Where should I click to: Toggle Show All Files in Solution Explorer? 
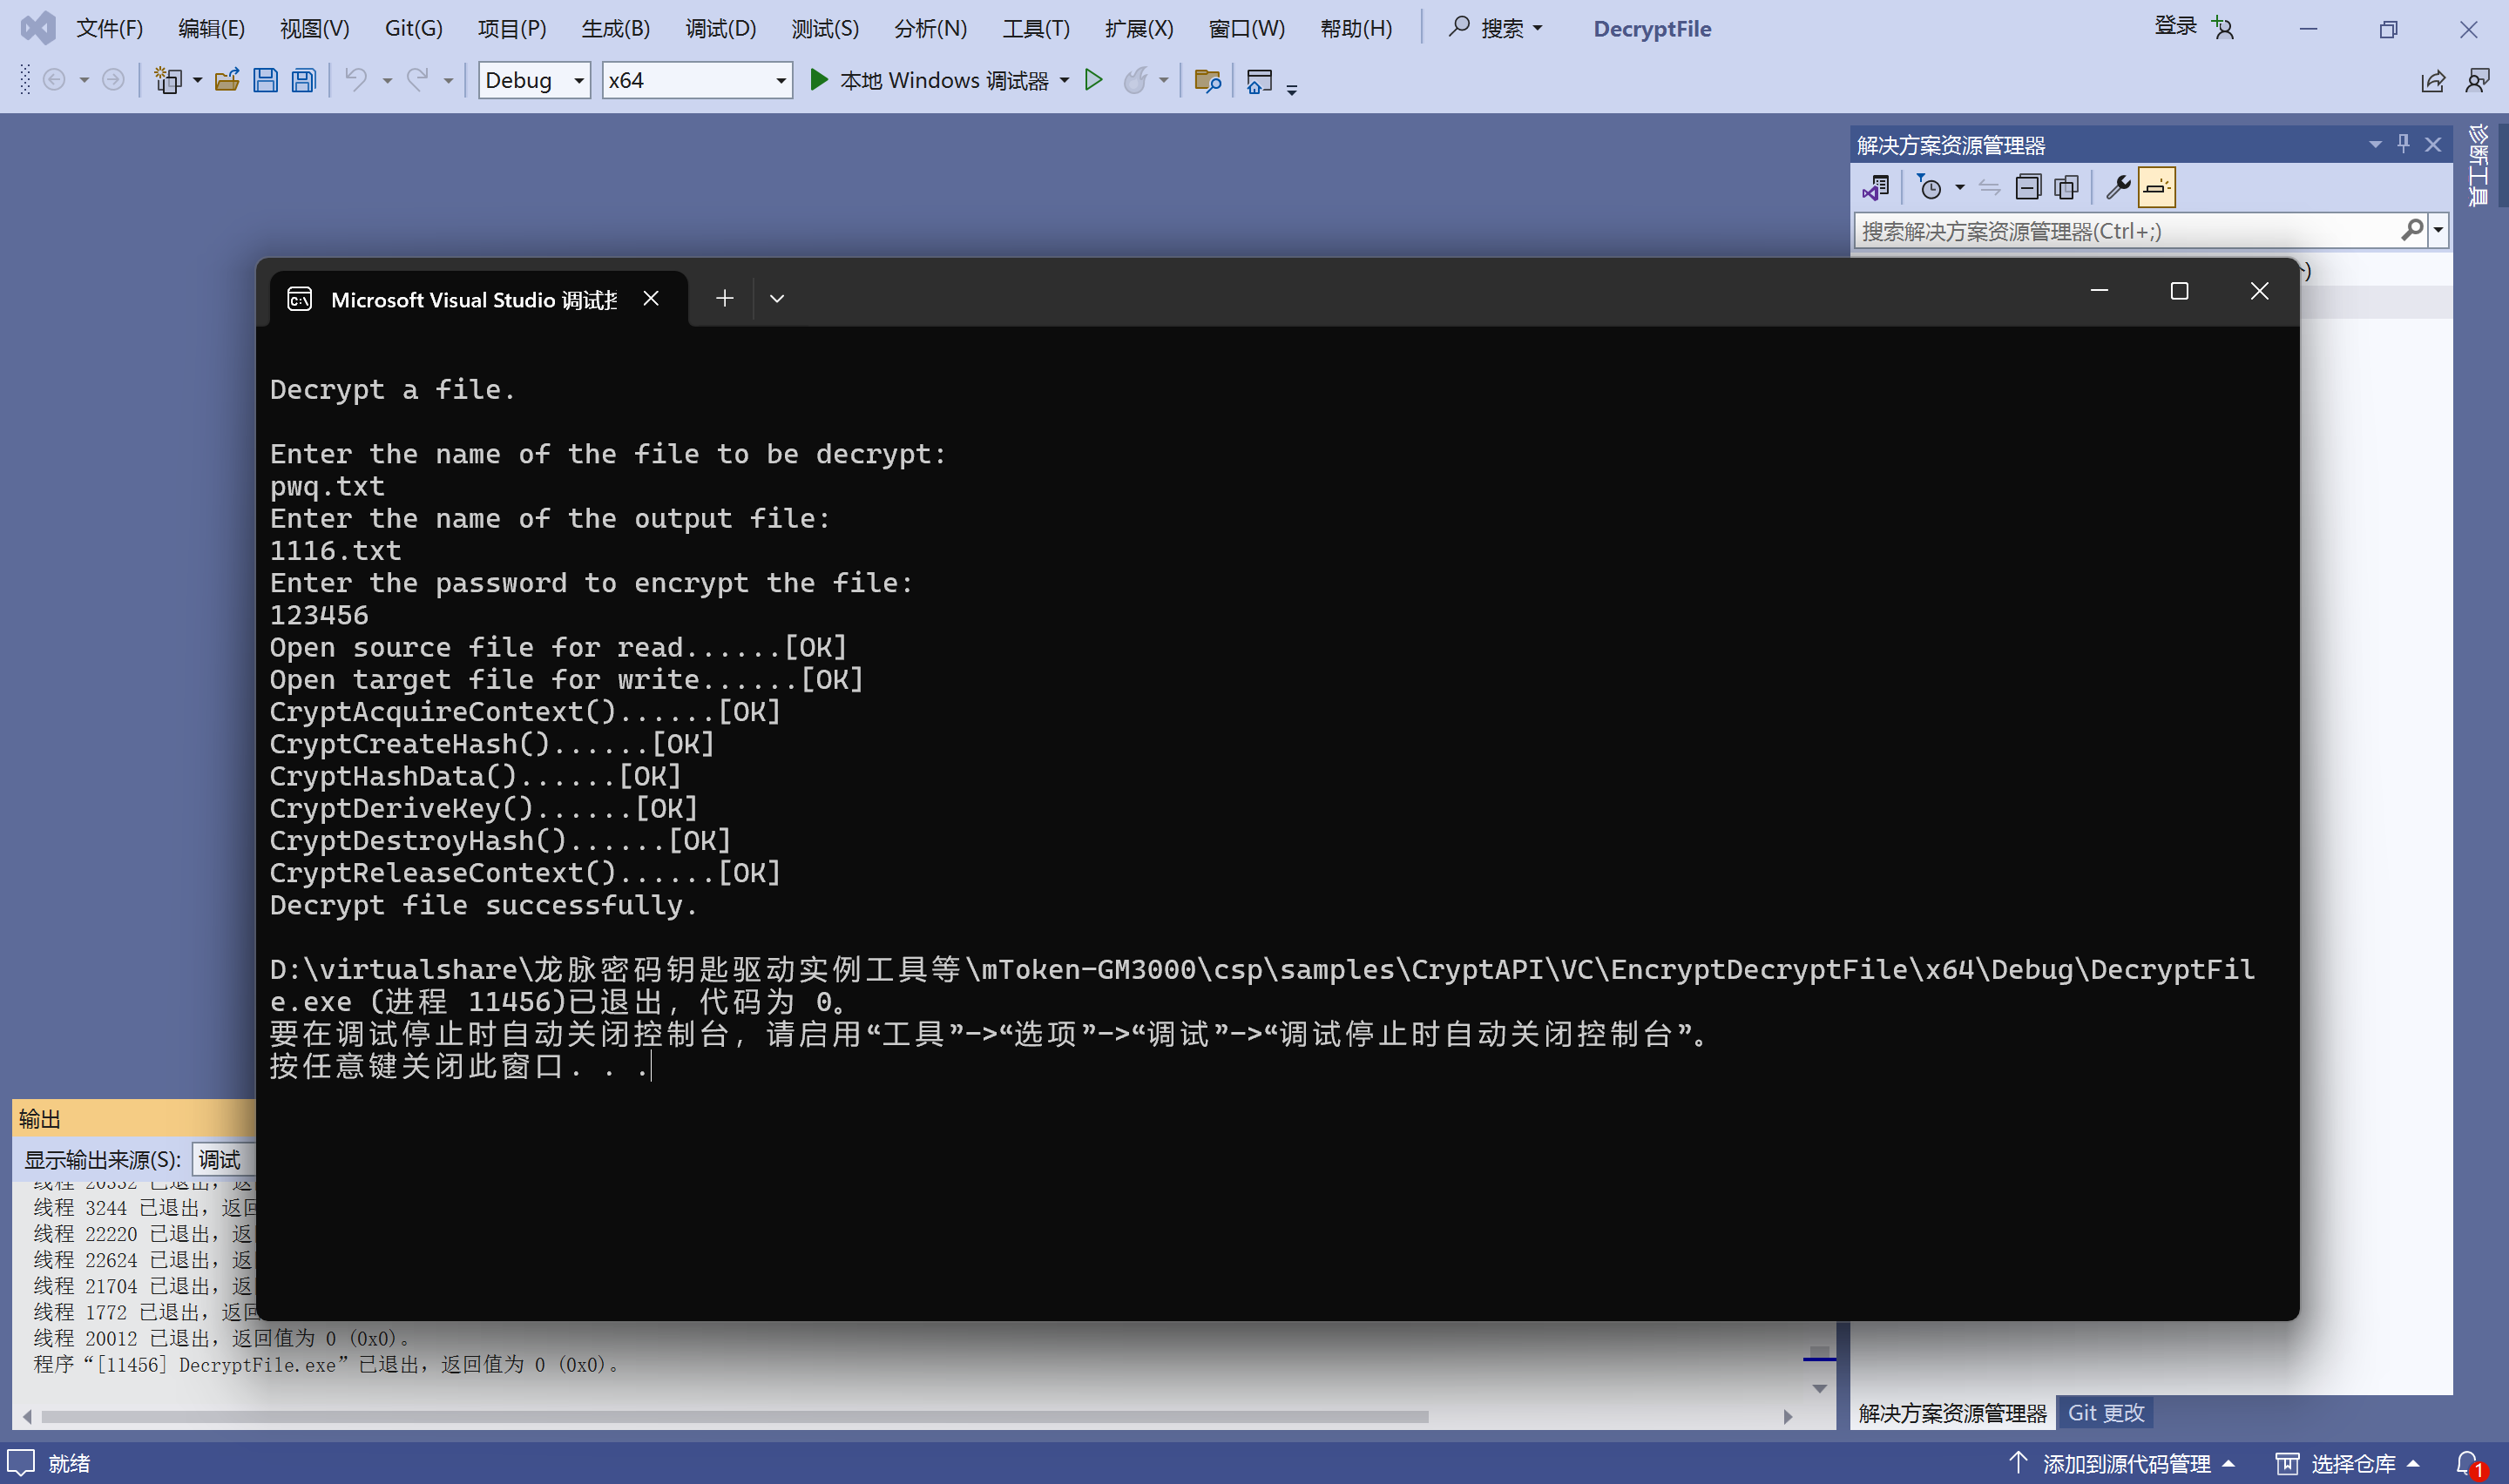pyautogui.click(x=2066, y=187)
